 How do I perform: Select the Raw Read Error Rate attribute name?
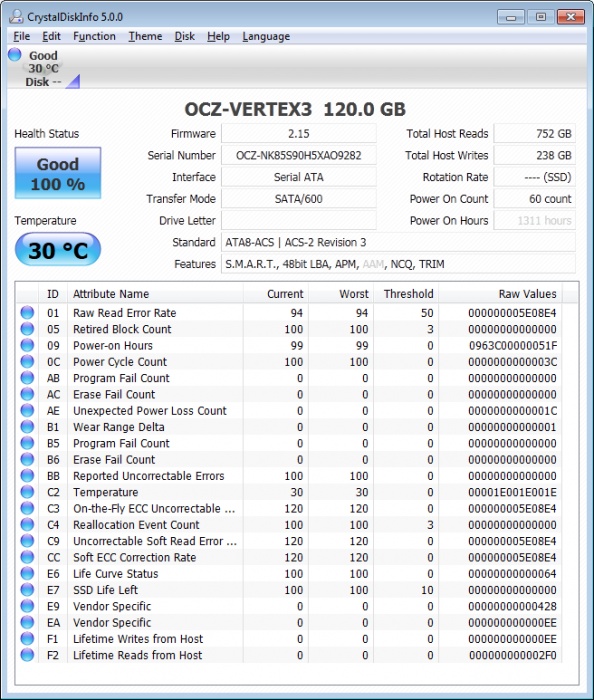pos(125,313)
